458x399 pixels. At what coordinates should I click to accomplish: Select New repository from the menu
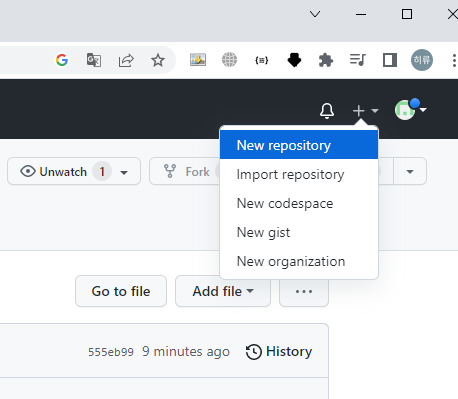click(299, 145)
